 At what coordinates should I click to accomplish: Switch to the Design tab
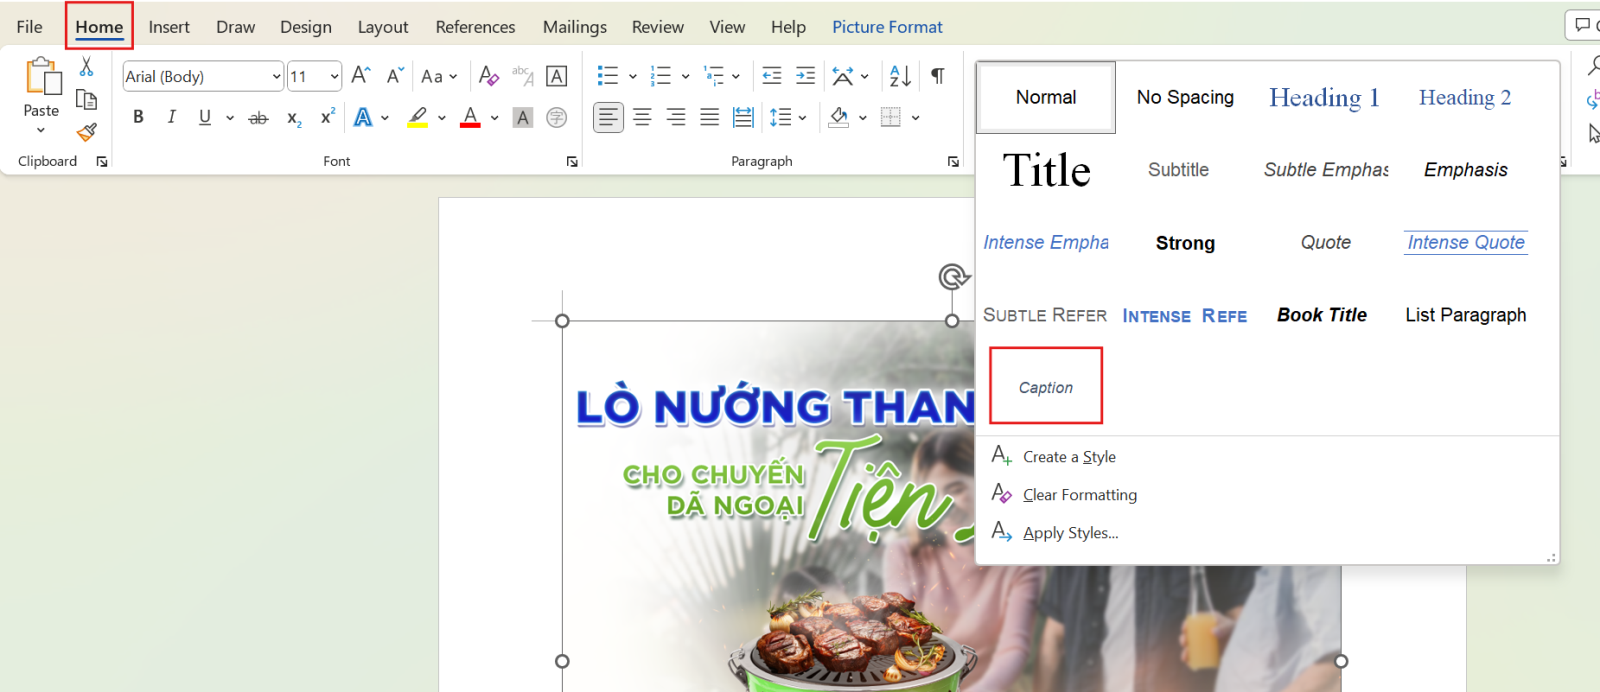click(305, 27)
